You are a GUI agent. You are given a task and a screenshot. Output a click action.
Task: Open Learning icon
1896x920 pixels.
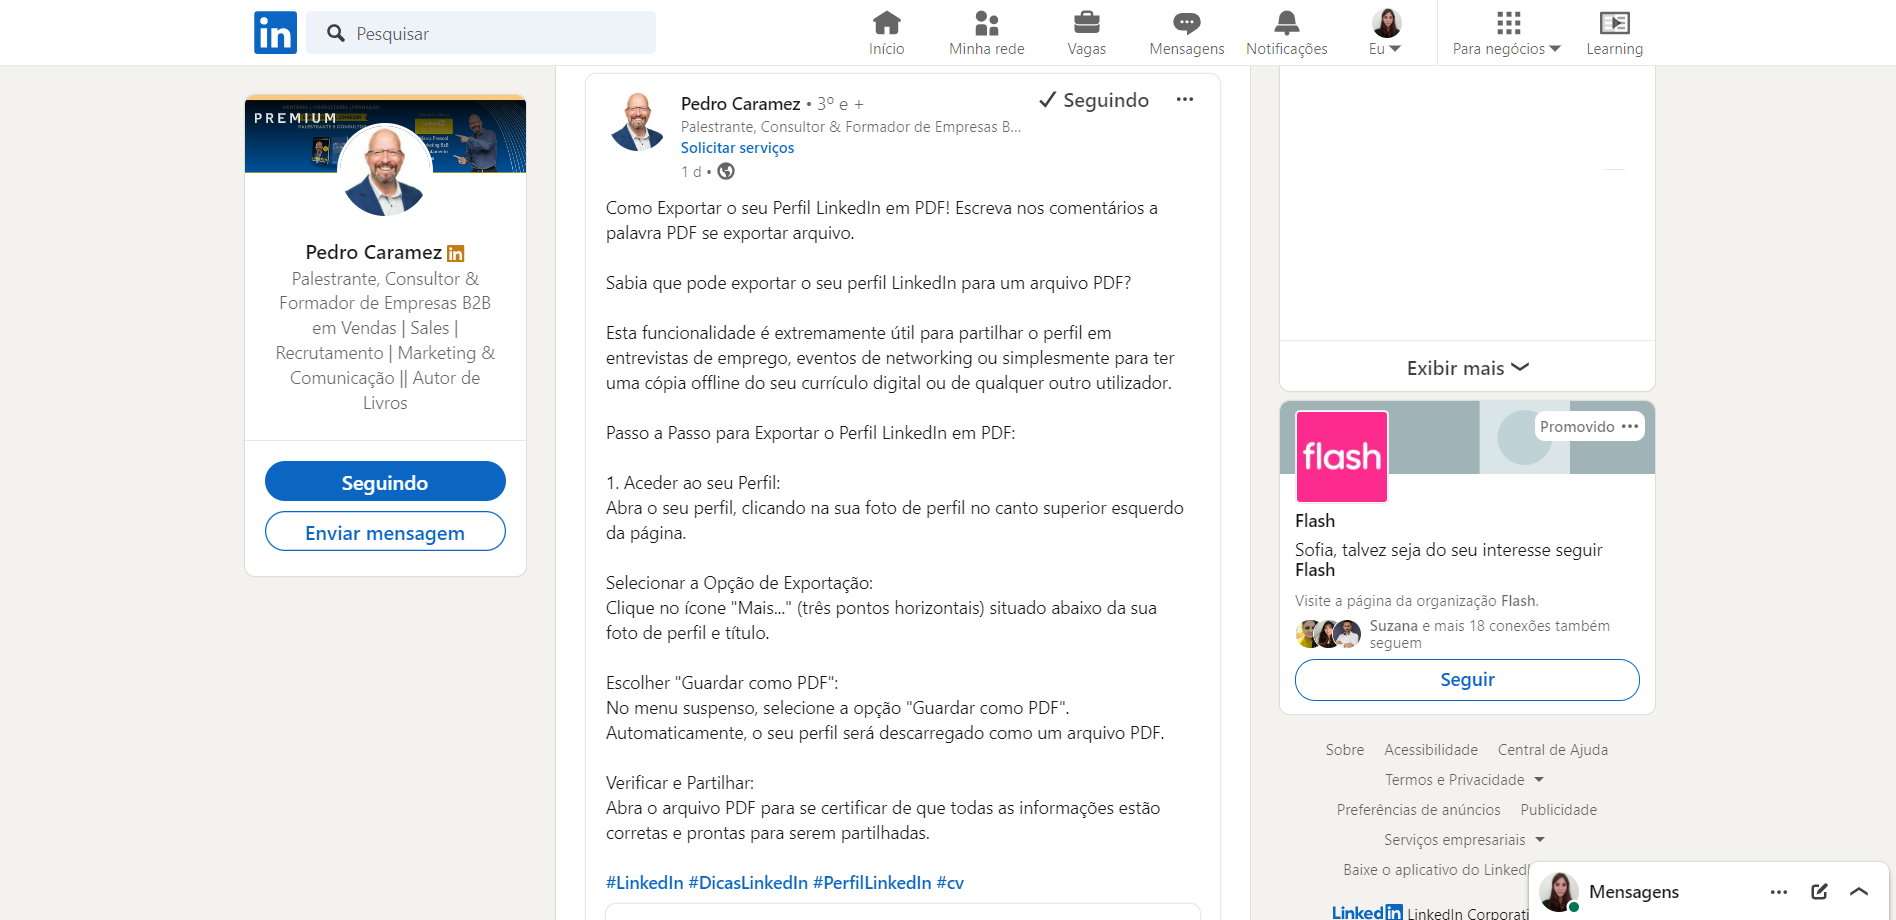click(x=1614, y=33)
